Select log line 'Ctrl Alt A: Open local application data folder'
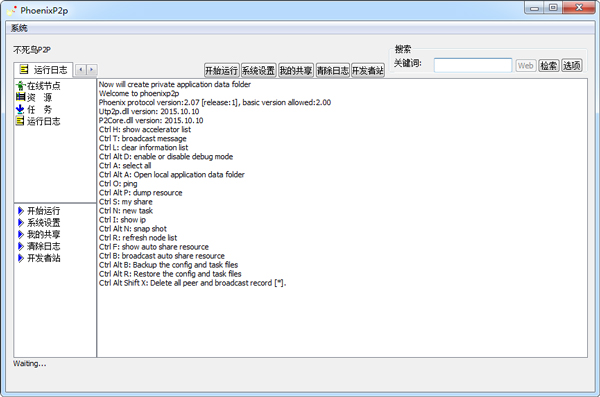The height and width of the screenshot is (397, 600). click(172, 175)
